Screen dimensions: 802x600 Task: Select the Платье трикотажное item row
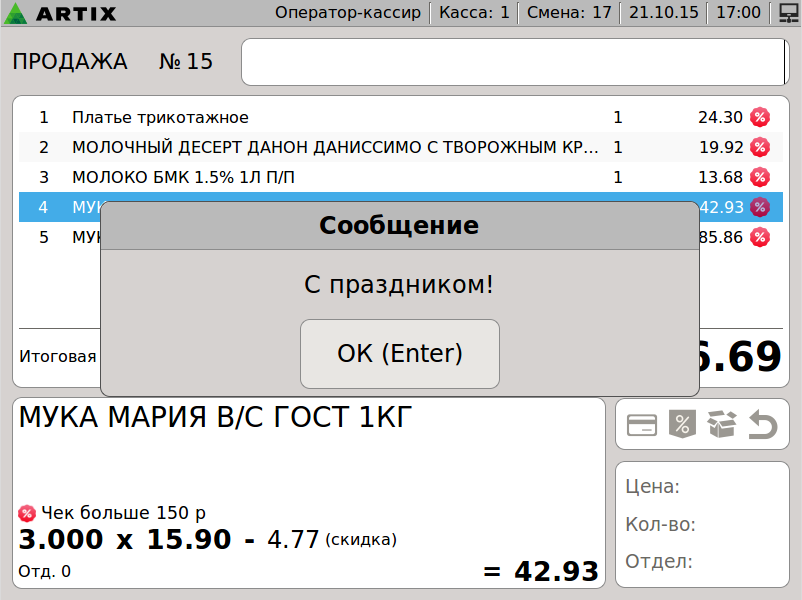coord(300,117)
